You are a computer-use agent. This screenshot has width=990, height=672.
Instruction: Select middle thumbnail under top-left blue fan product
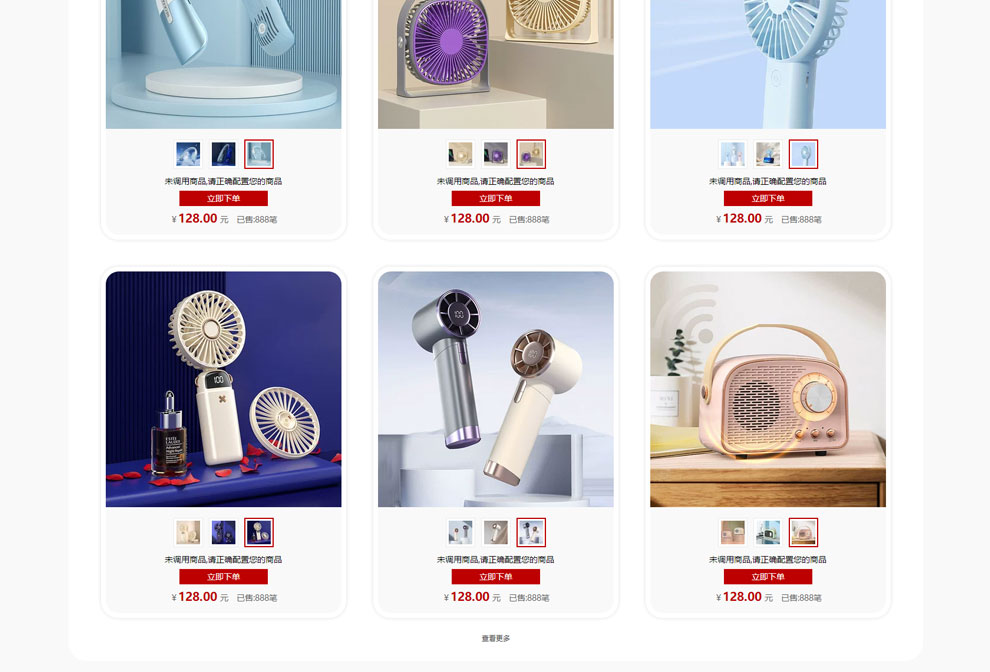tap(224, 154)
